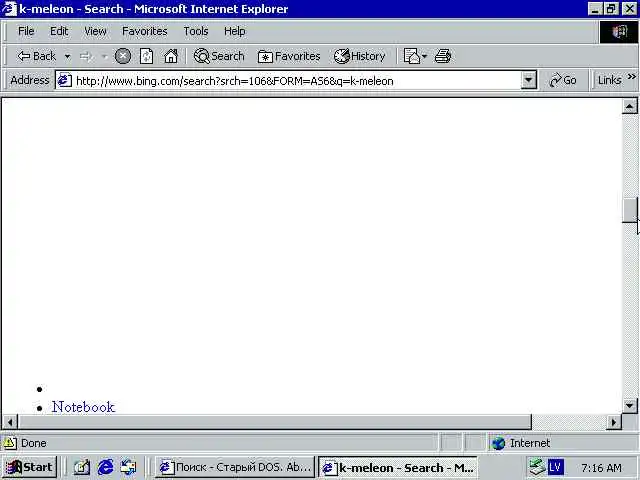
Task: Go to the Home page icon
Action: (x=171, y=56)
